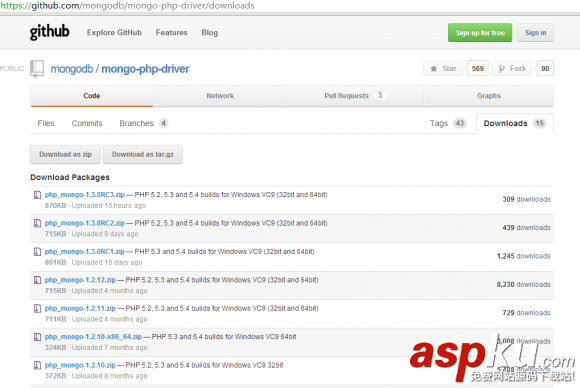Select the Branches subtab
Screen dimensions: 580x388
(x=144, y=123)
